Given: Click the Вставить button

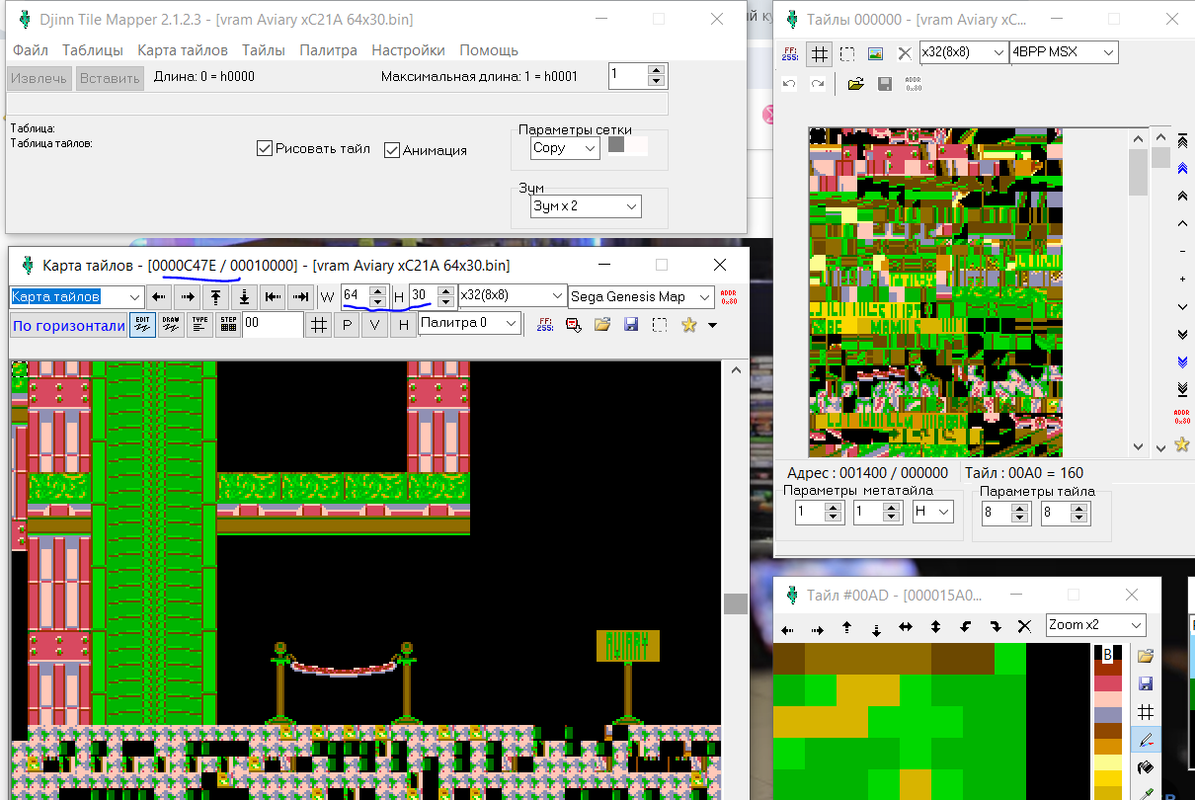Looking at the screenshot, I should pos(110,78).
